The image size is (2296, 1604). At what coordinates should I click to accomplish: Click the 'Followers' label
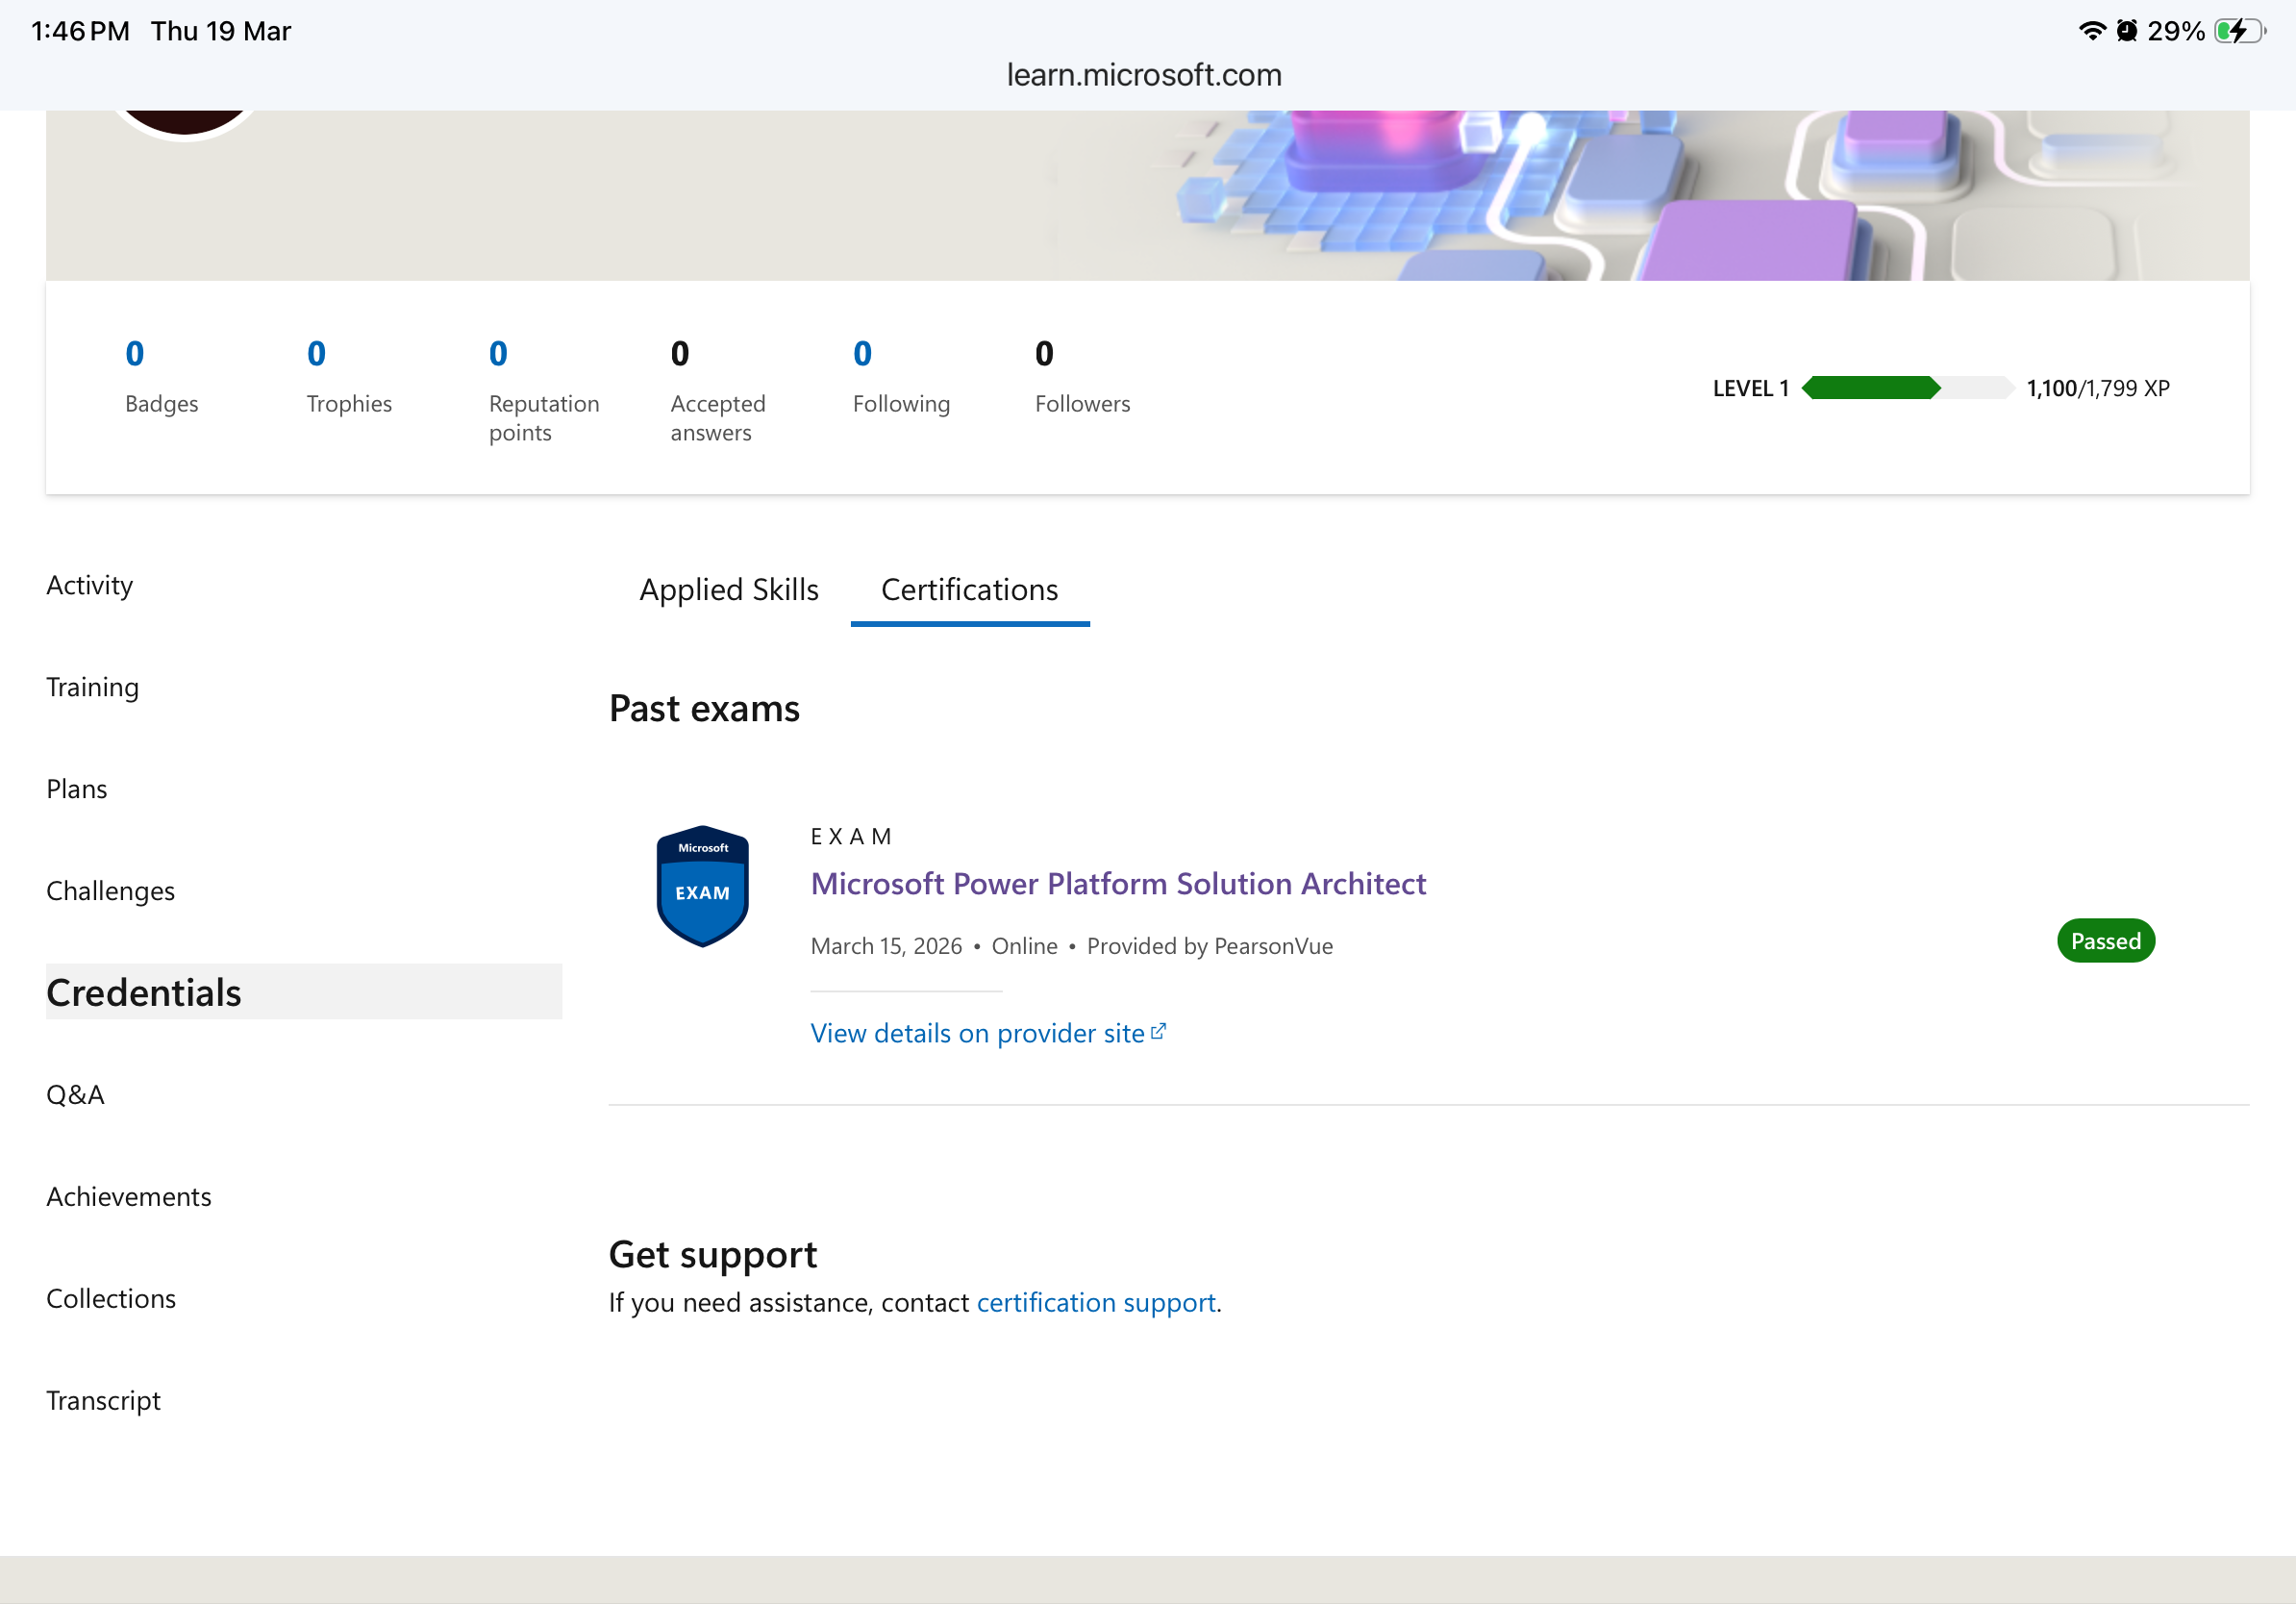point(1082,404)
